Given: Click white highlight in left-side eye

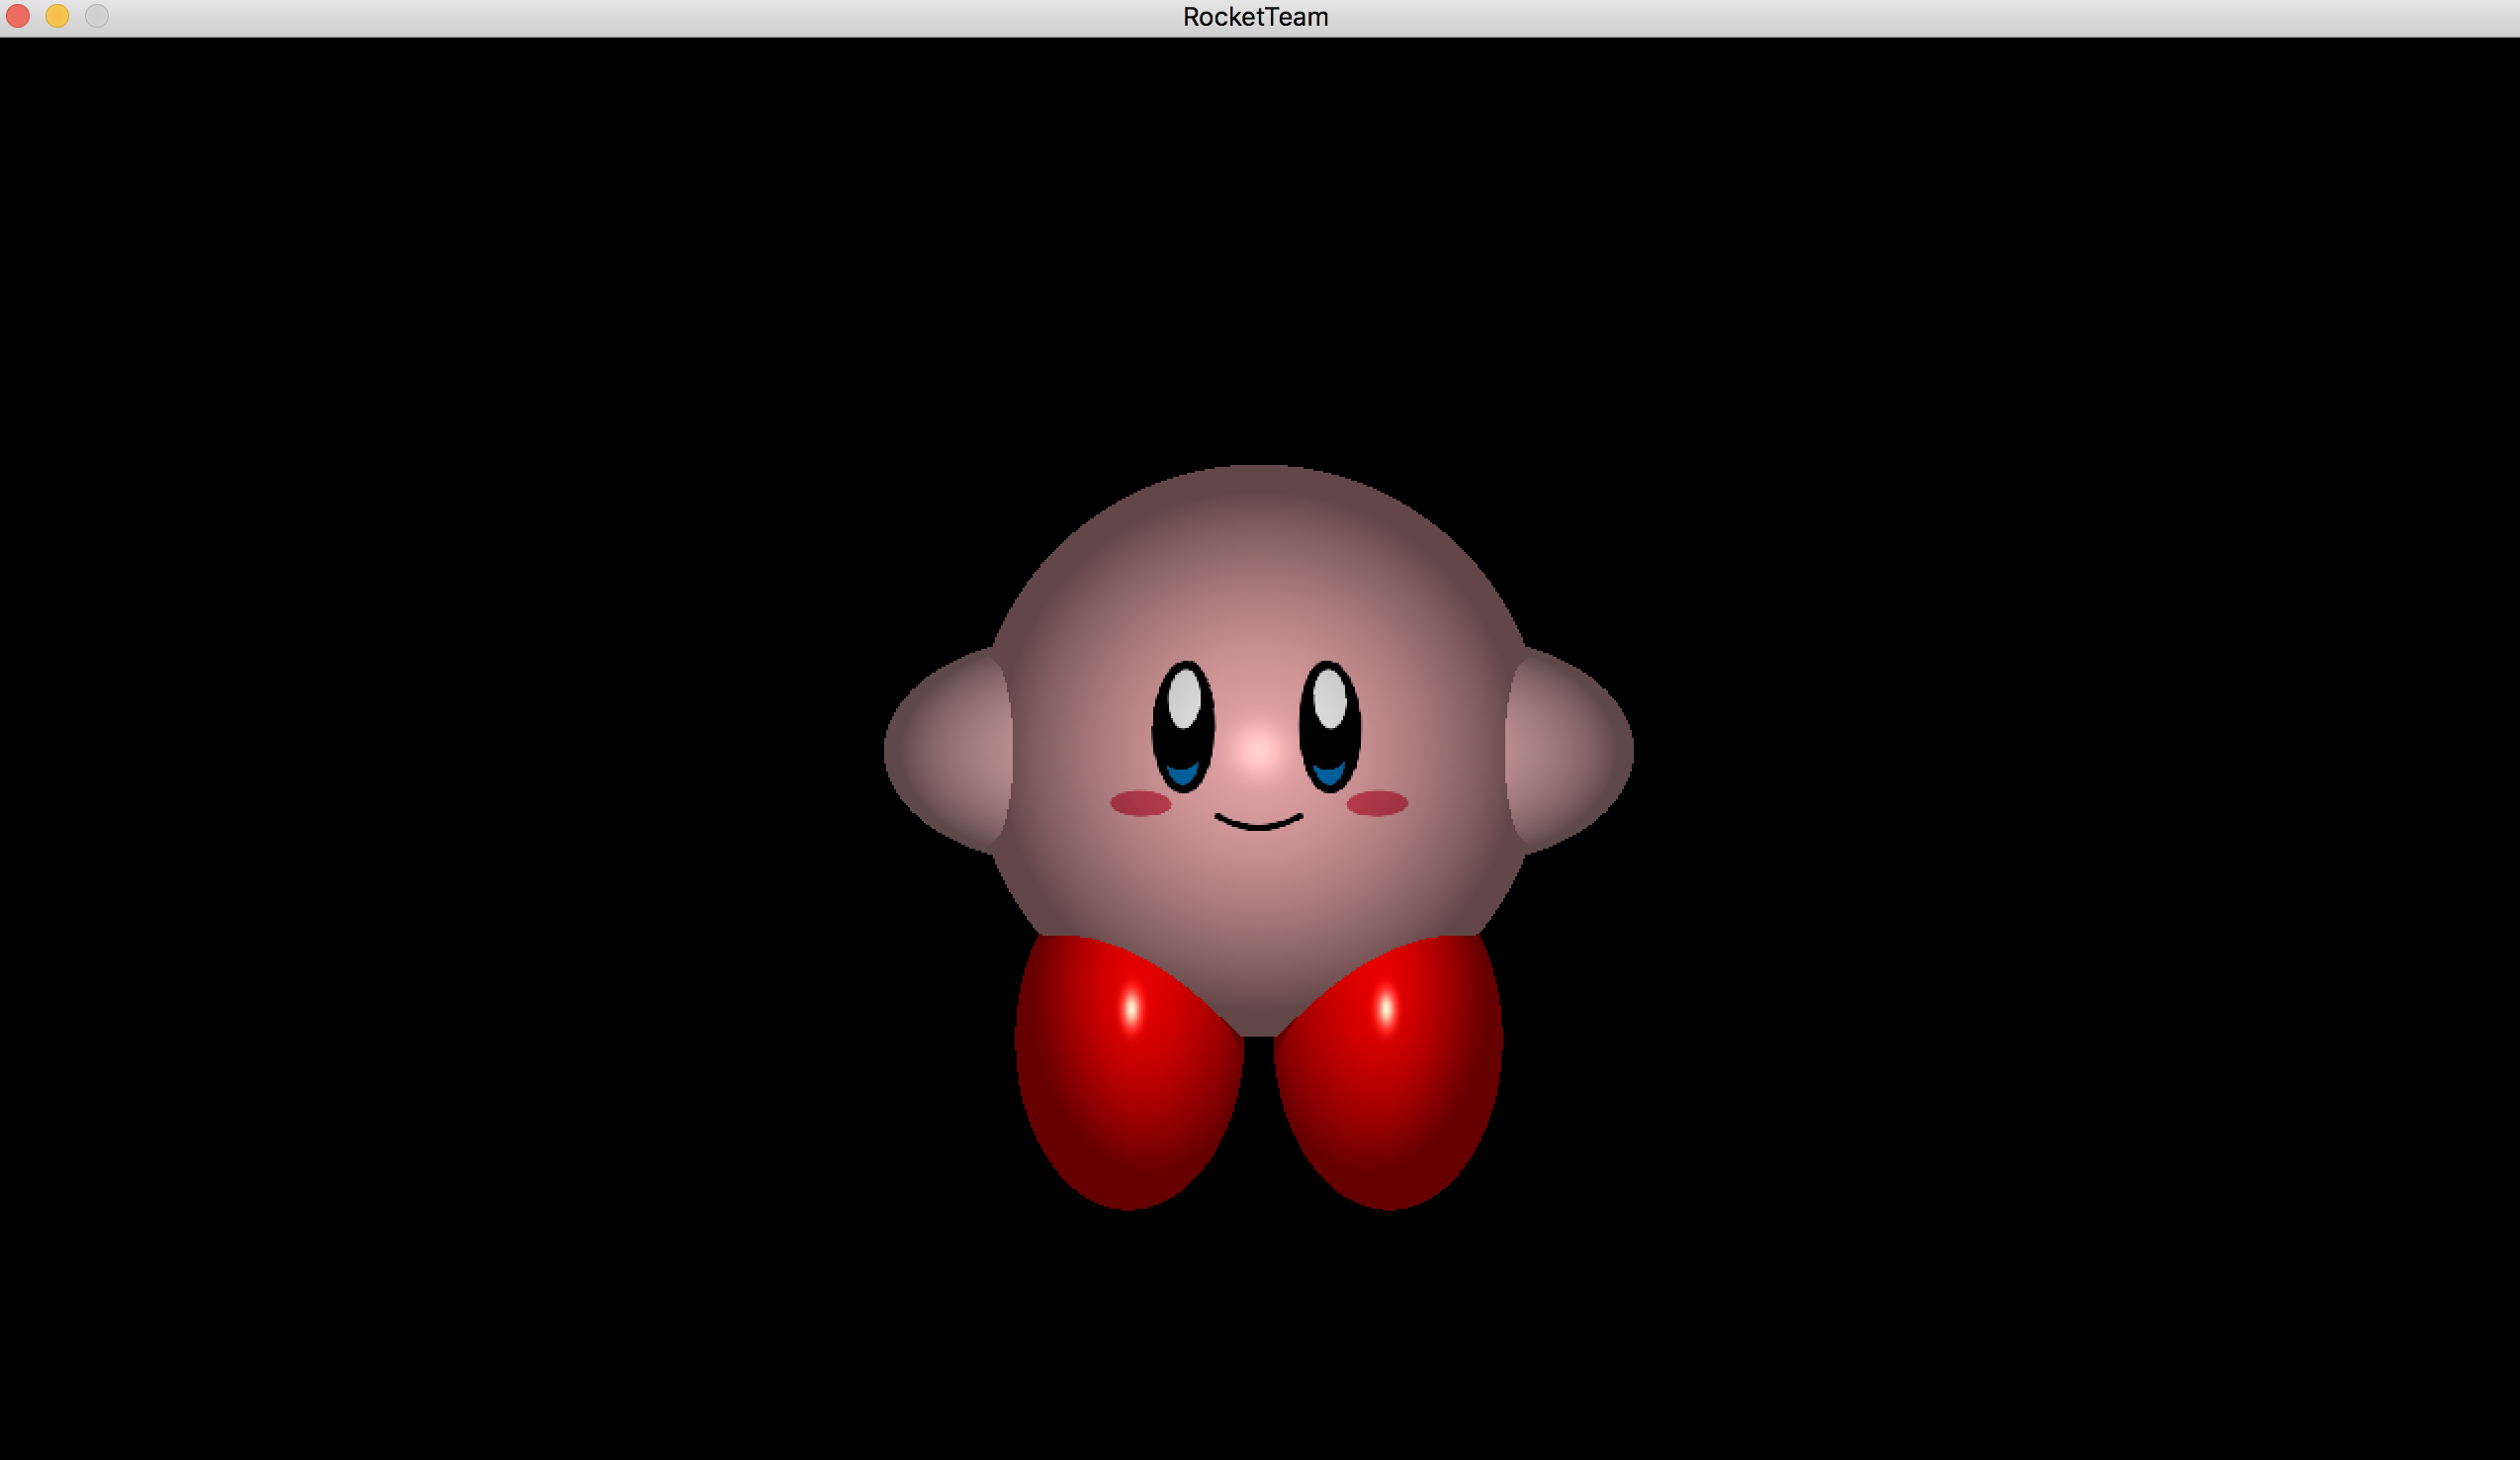Looking at the screenshot, I should point(1184,698).
